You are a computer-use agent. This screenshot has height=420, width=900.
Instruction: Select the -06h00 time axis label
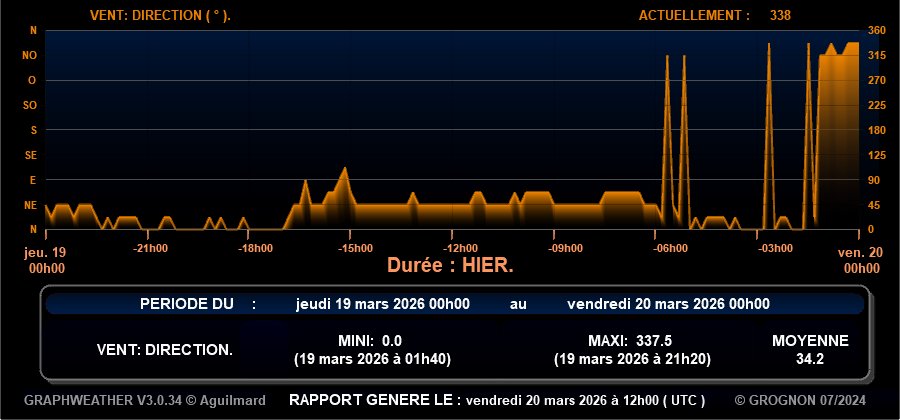pyautogui.click(x=669, y=249)
